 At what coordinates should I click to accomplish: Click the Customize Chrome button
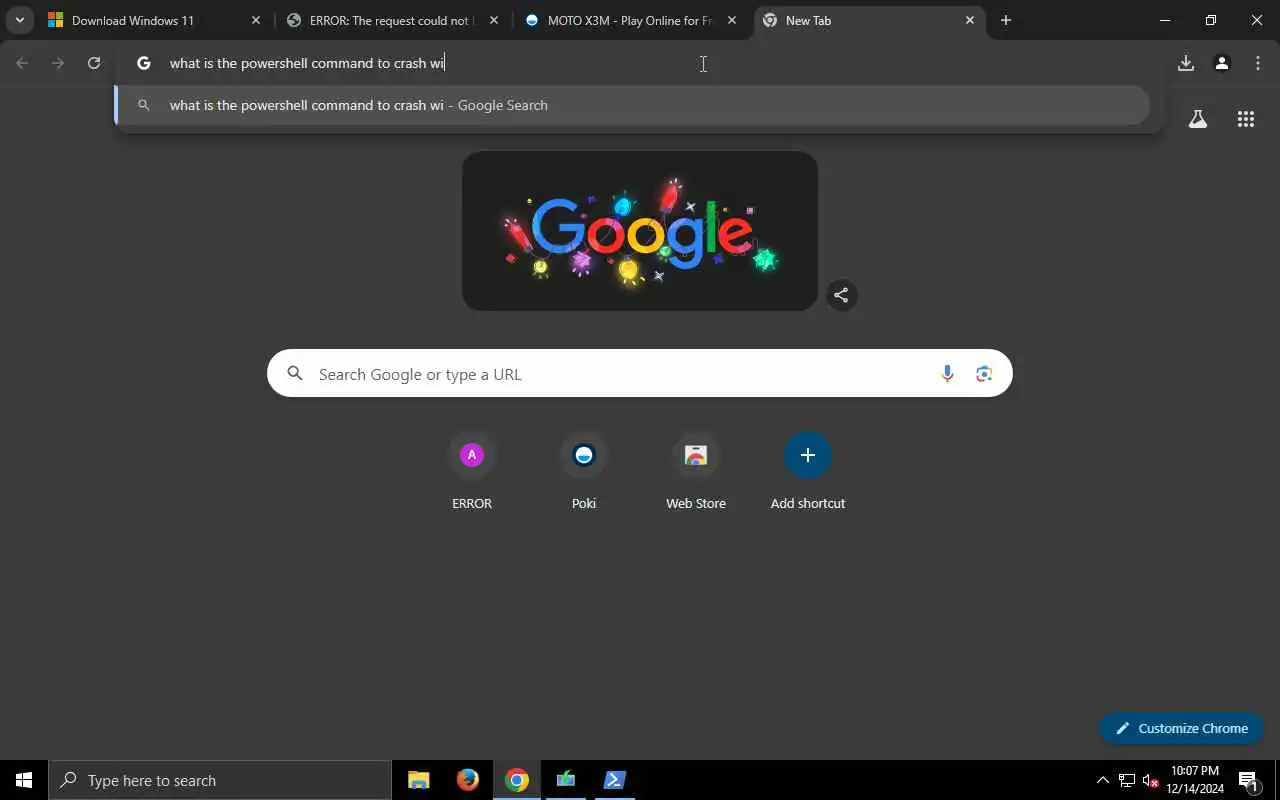click(1181, 728)
